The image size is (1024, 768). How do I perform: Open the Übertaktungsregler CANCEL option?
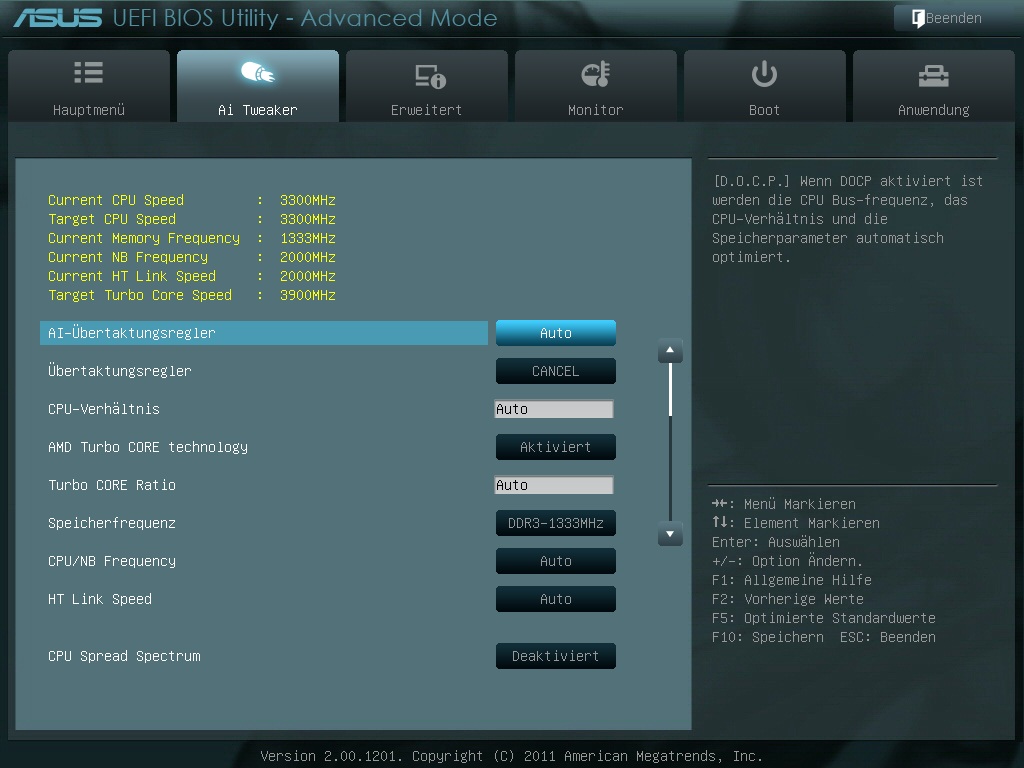[x=556, y=371]
